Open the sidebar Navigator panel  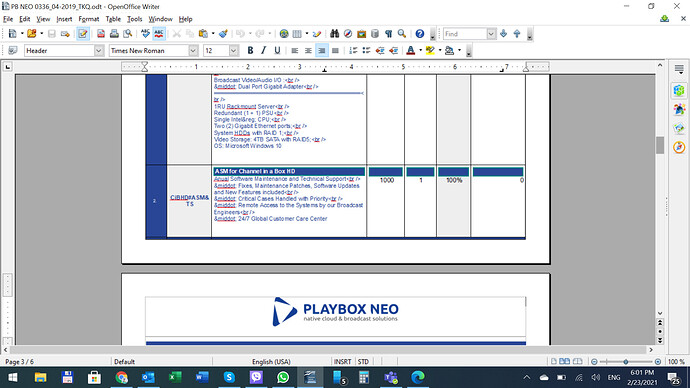pos(679,147)
